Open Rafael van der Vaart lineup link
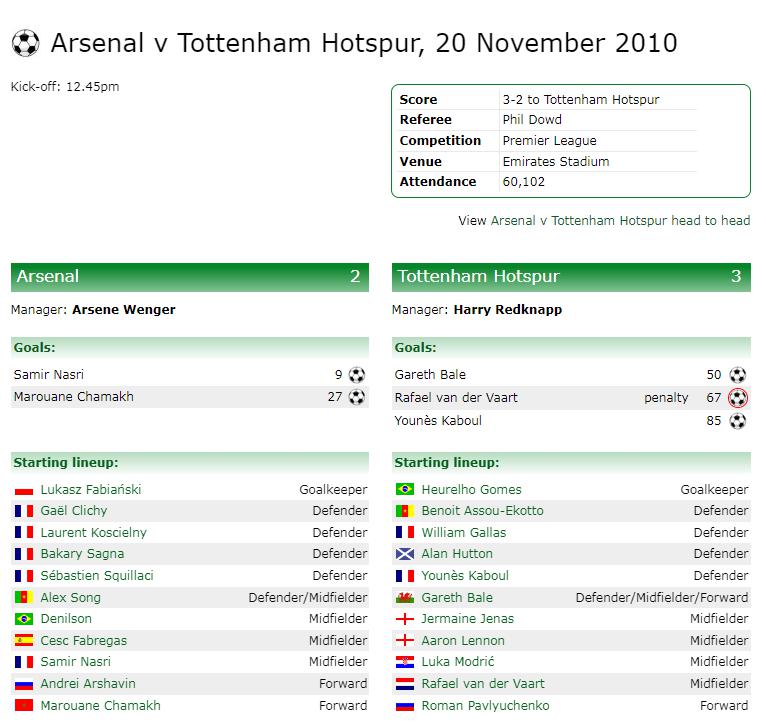766x728 pixels. pos(483,683)
